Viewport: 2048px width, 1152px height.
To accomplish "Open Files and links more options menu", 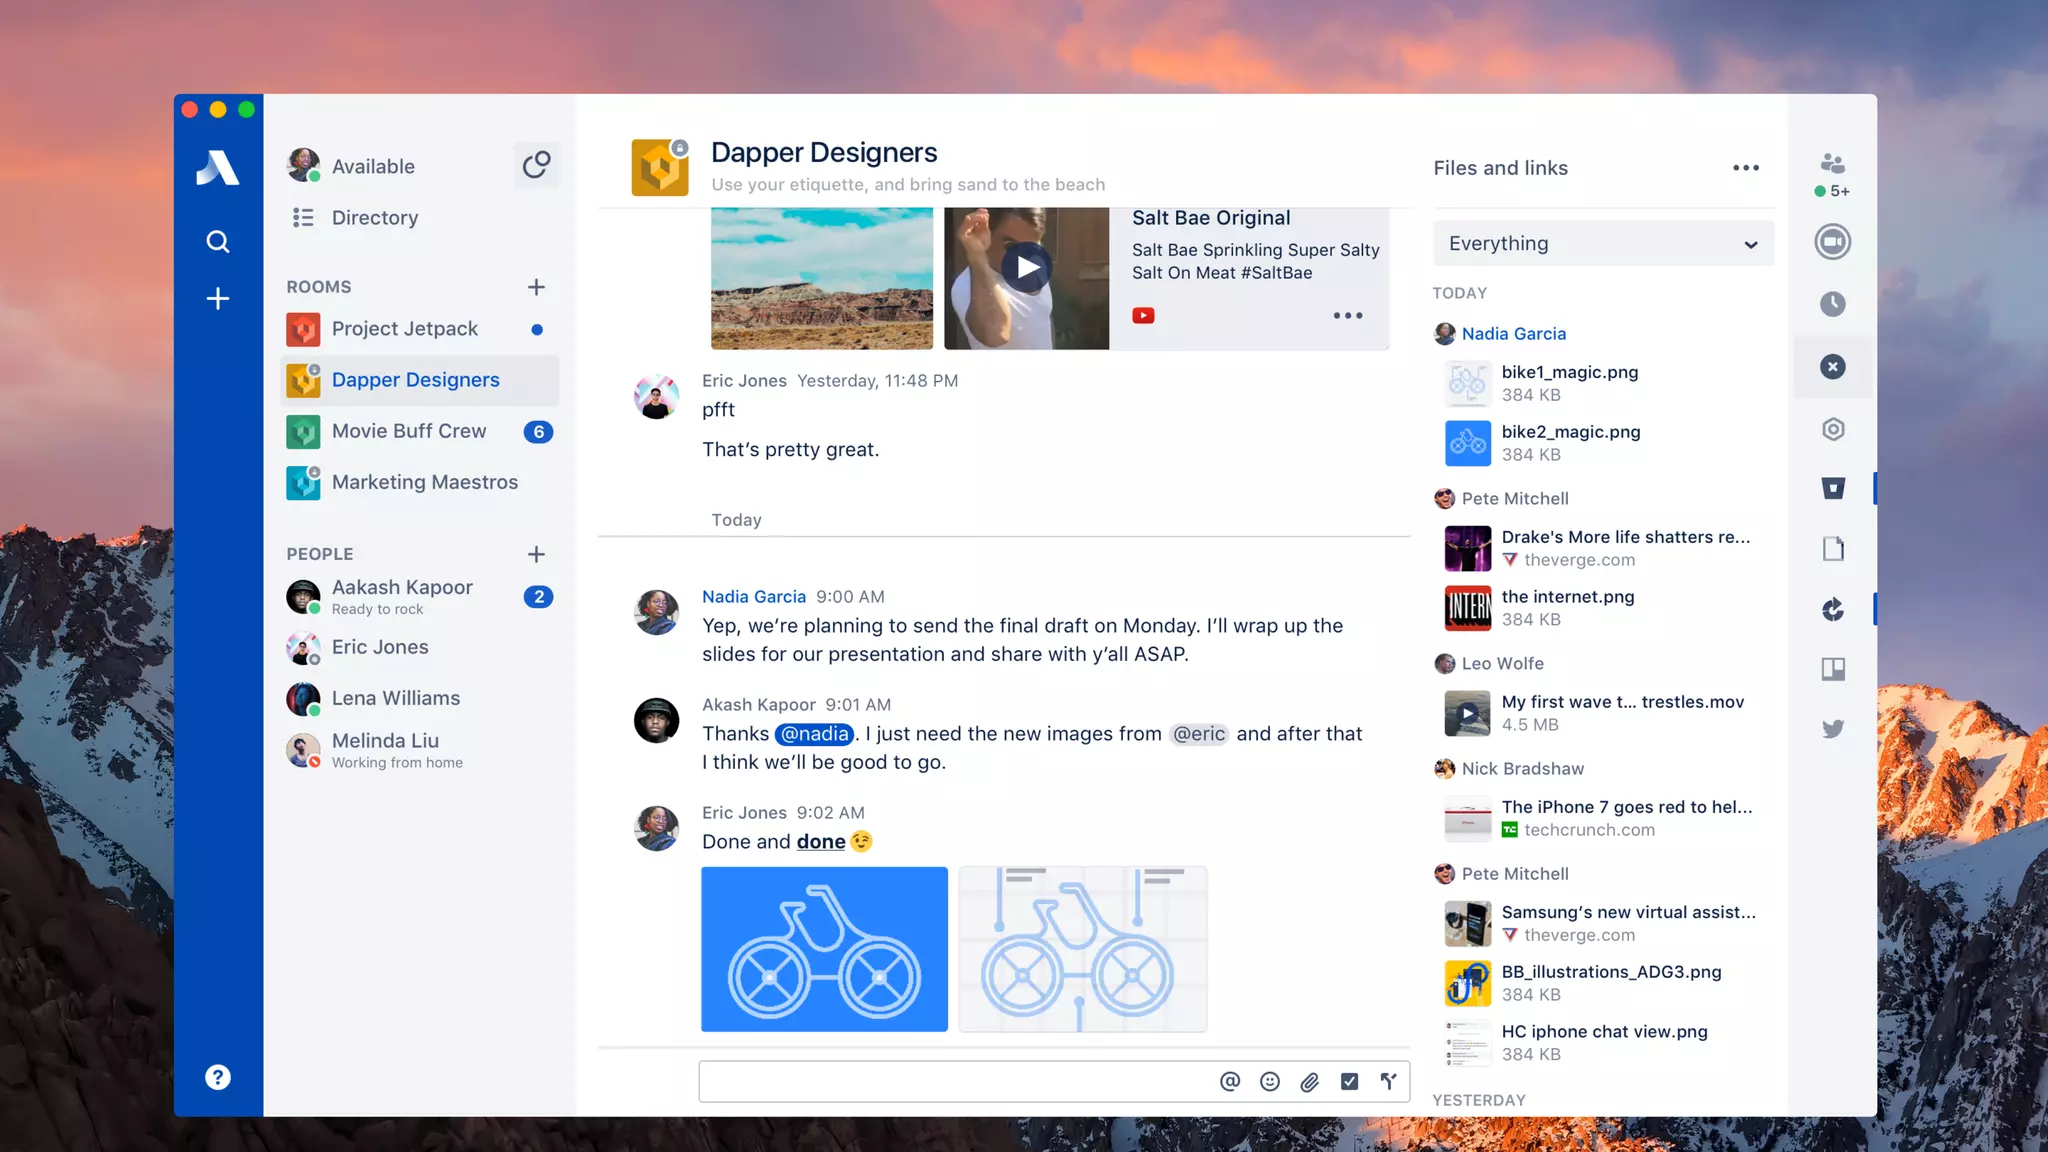I will [x=1746, y=168].
